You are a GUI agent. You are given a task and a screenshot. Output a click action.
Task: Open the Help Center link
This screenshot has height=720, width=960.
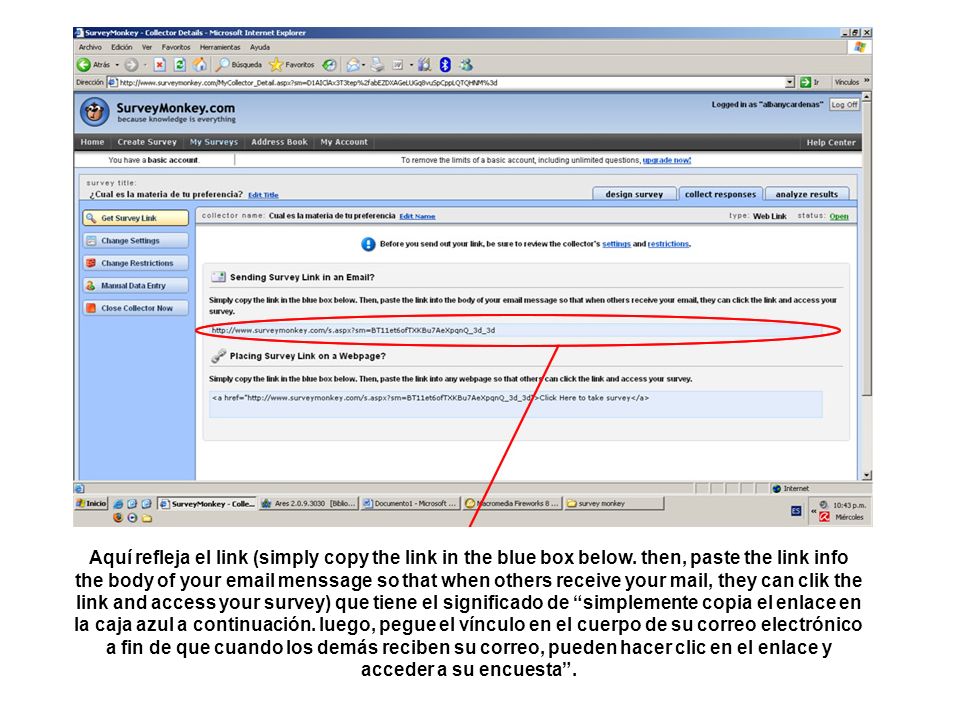(x=831, y=143)
